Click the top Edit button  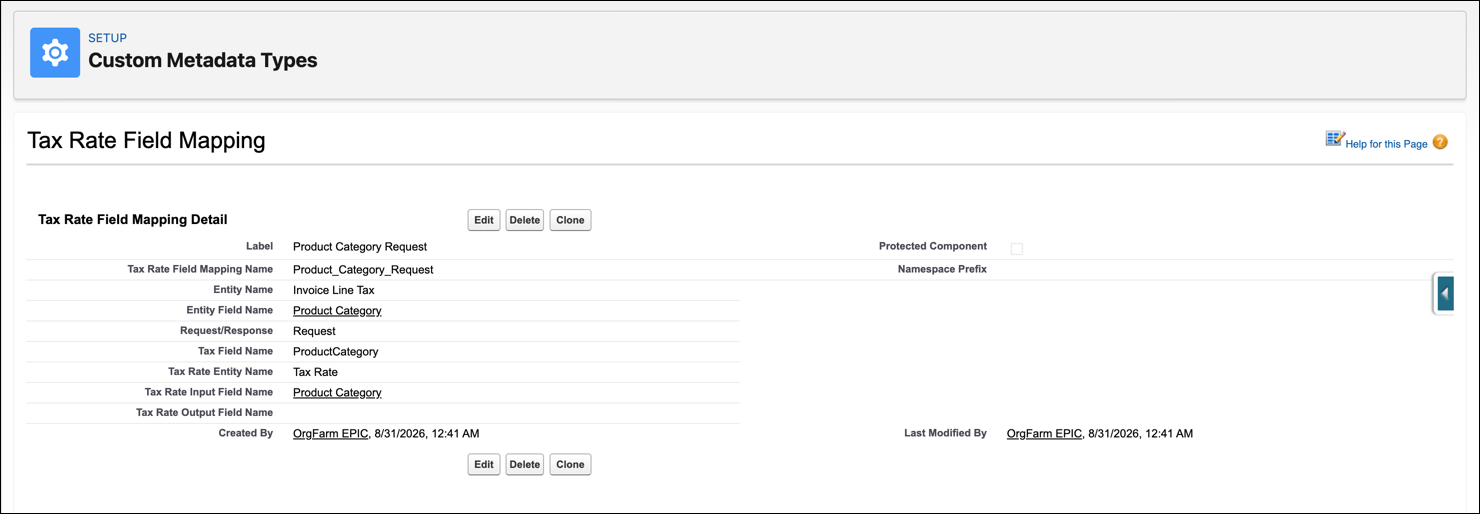click(x=484, y=220)
